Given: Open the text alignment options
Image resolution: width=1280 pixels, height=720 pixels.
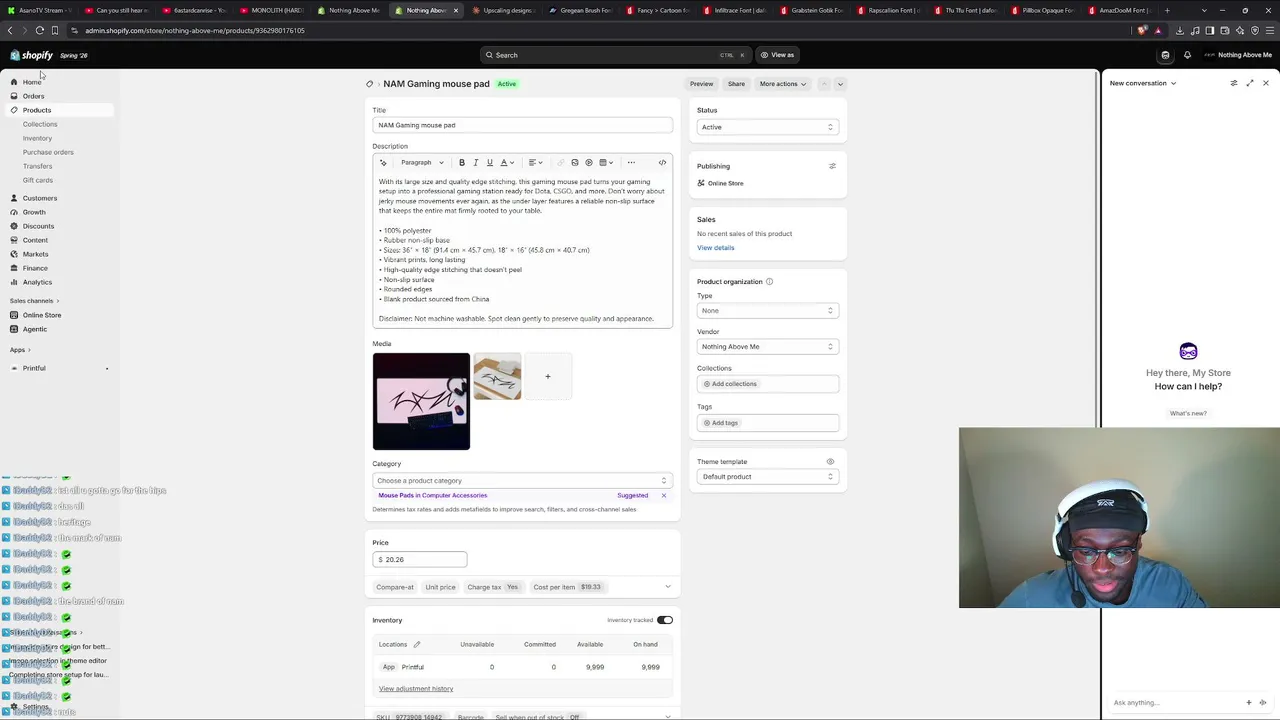Looking at the screenshot, I should 535,162.
